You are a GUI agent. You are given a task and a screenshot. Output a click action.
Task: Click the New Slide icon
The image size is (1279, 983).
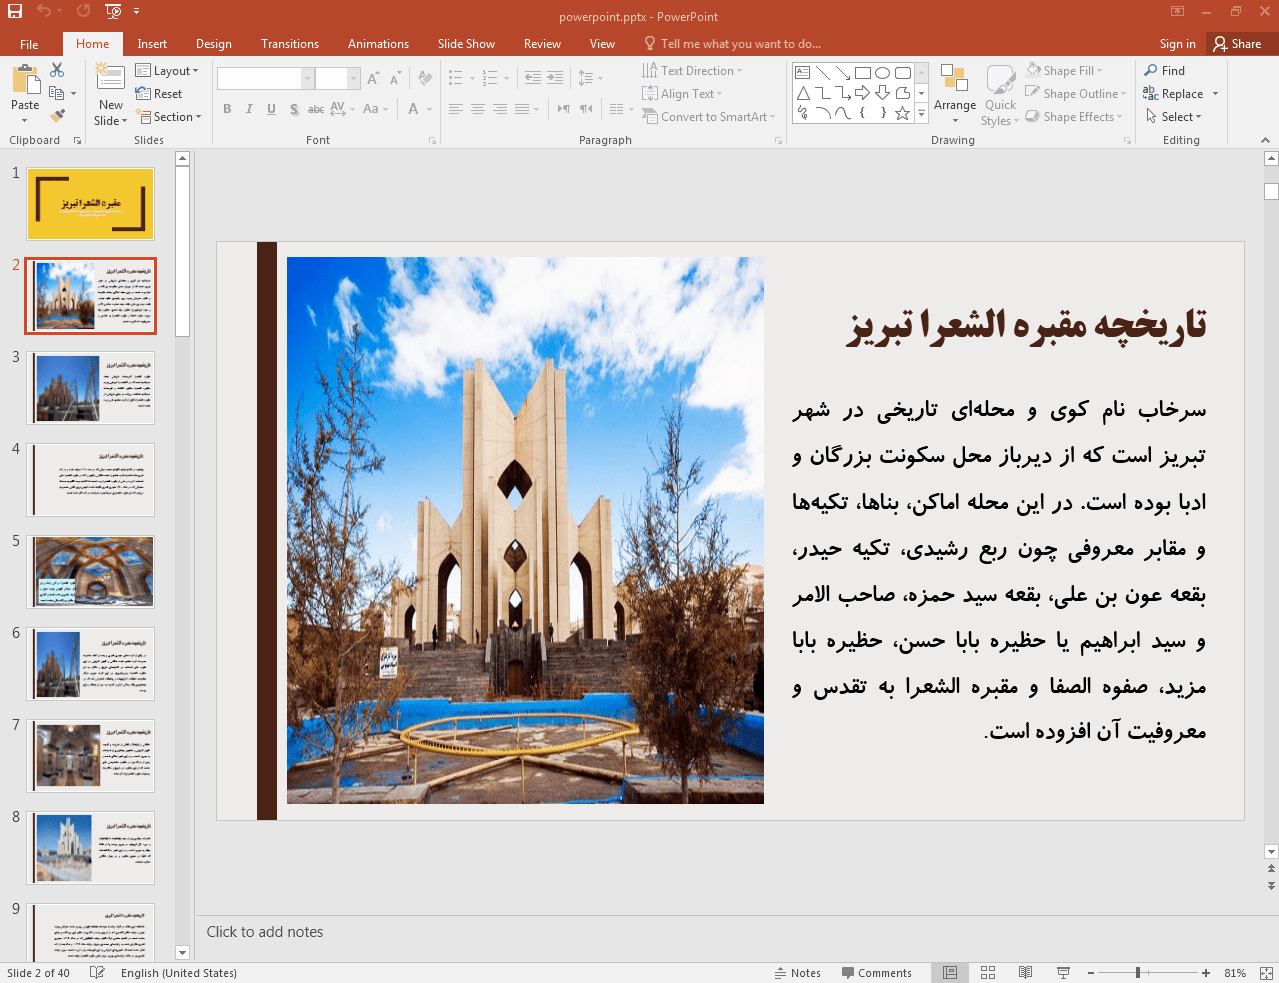click(x=110, y=79)
